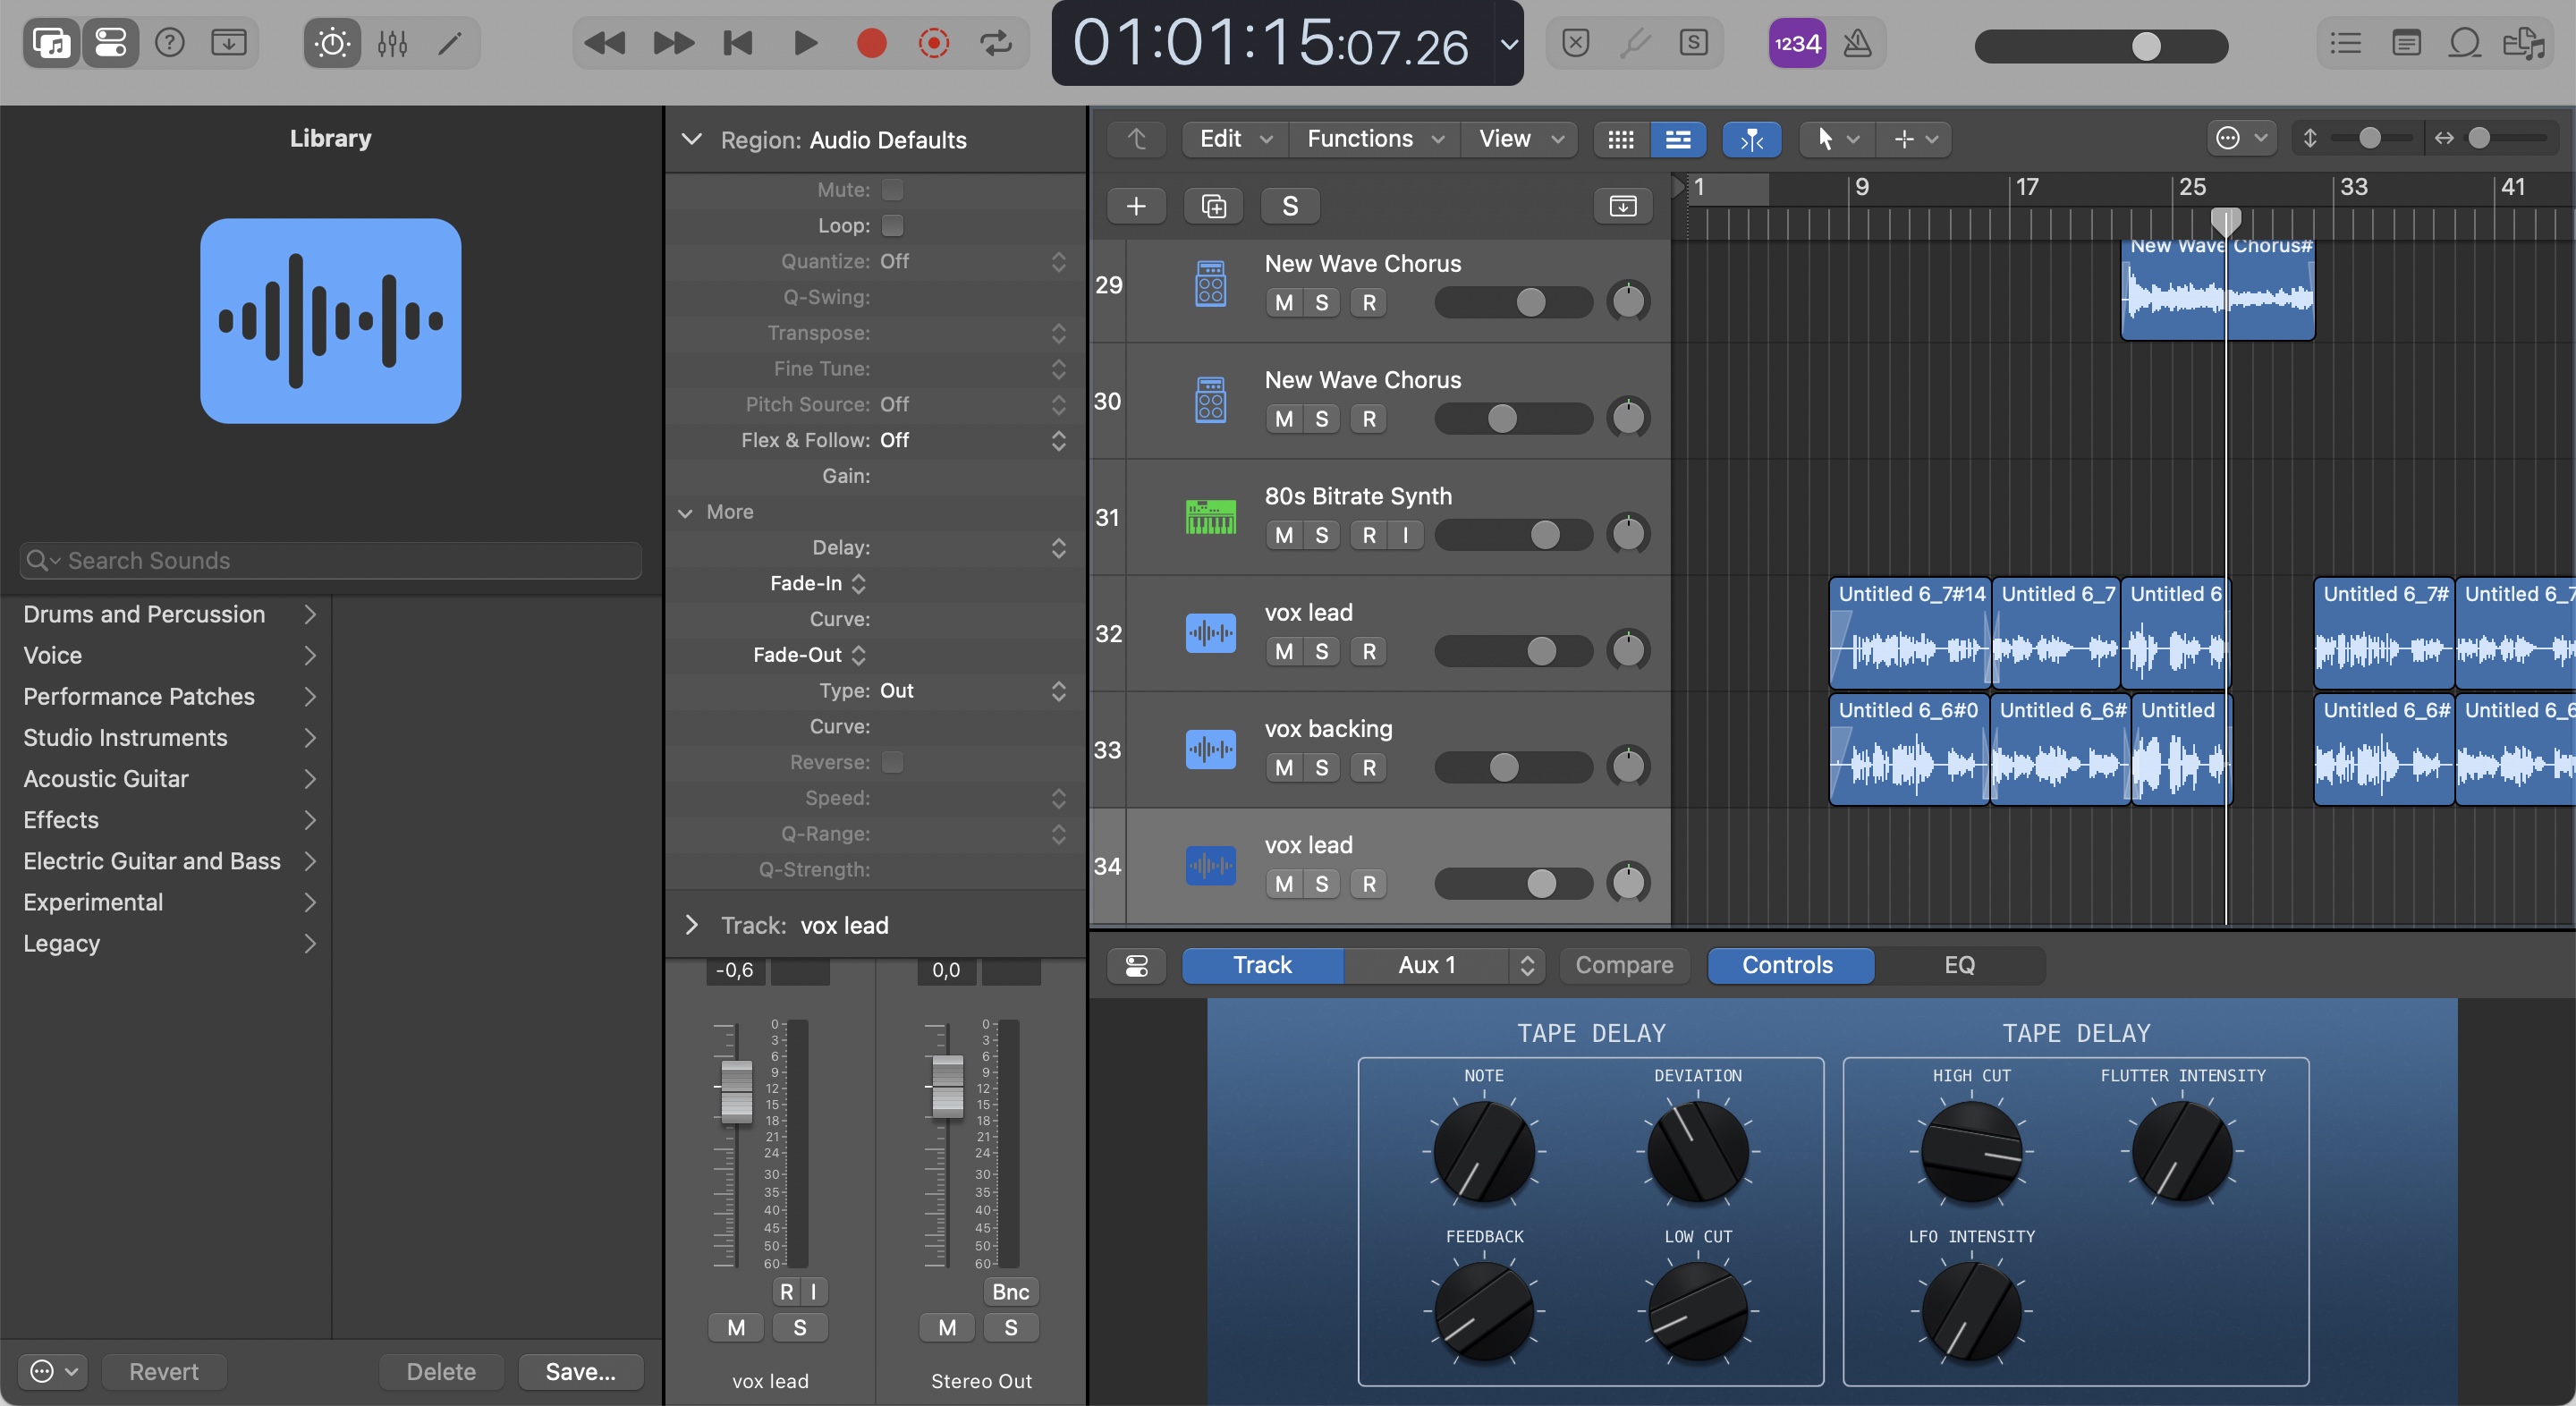Screen dimensions: 2576x1406
Task: Click the Save... button in Library
Action: coord(580,1371)
